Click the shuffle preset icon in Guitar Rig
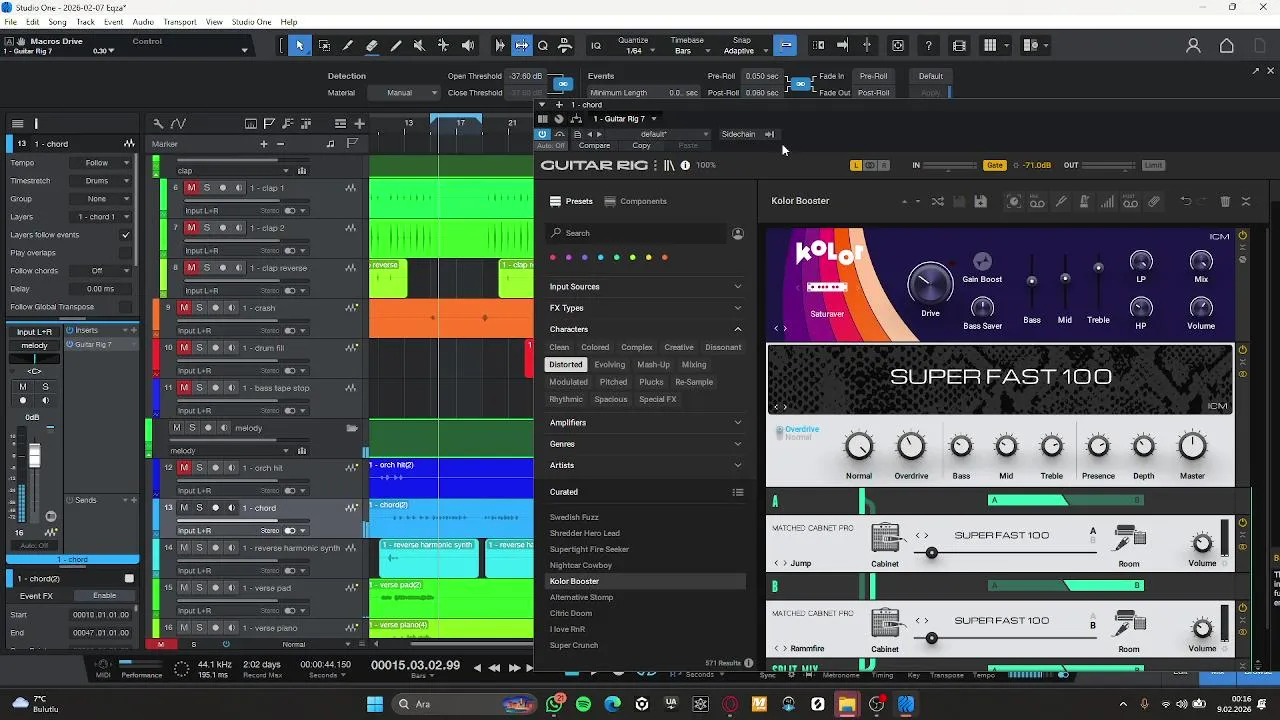This screenshot has width=1280, height=720. [x=937, y=201]
